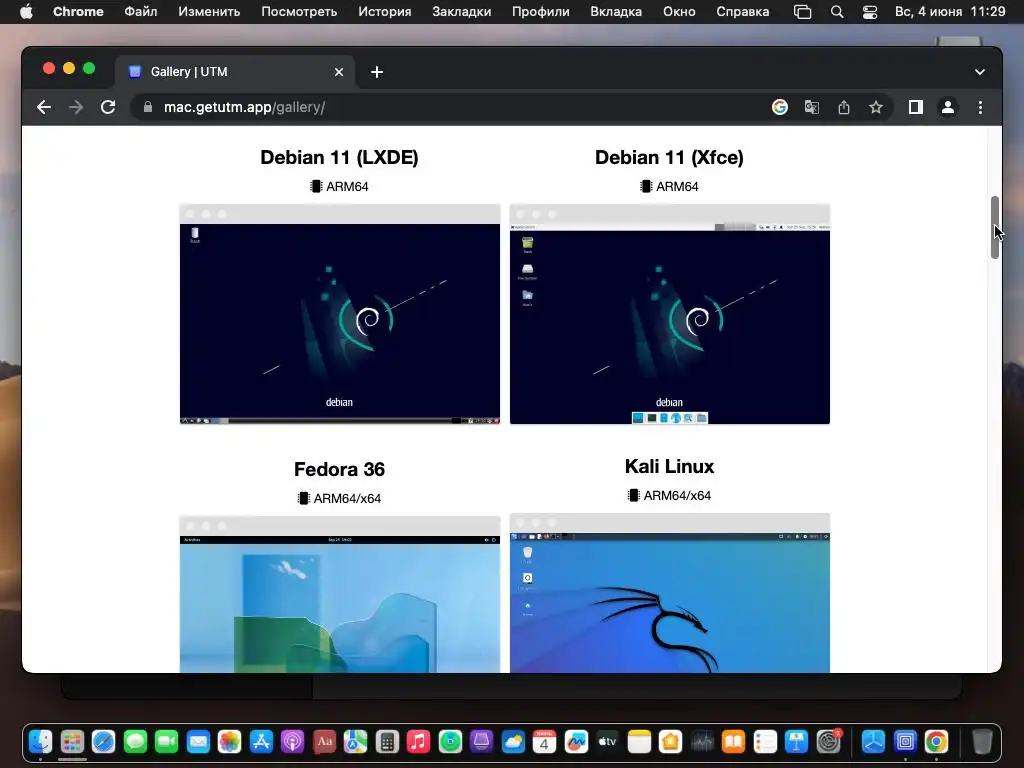Open Podcasts from the Dock

coord(293,741)
